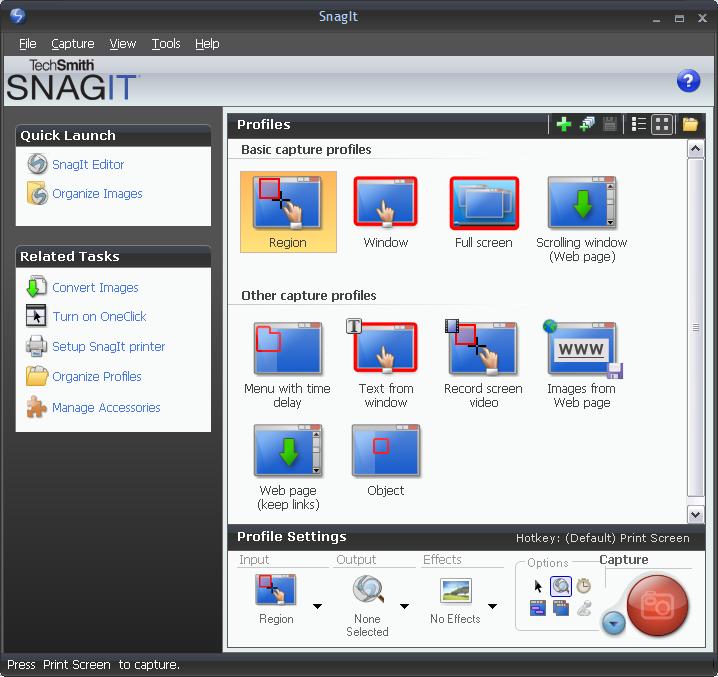Click the Output None Selected magnifier icon
This screenshot has height=677, width=718.
368,589
